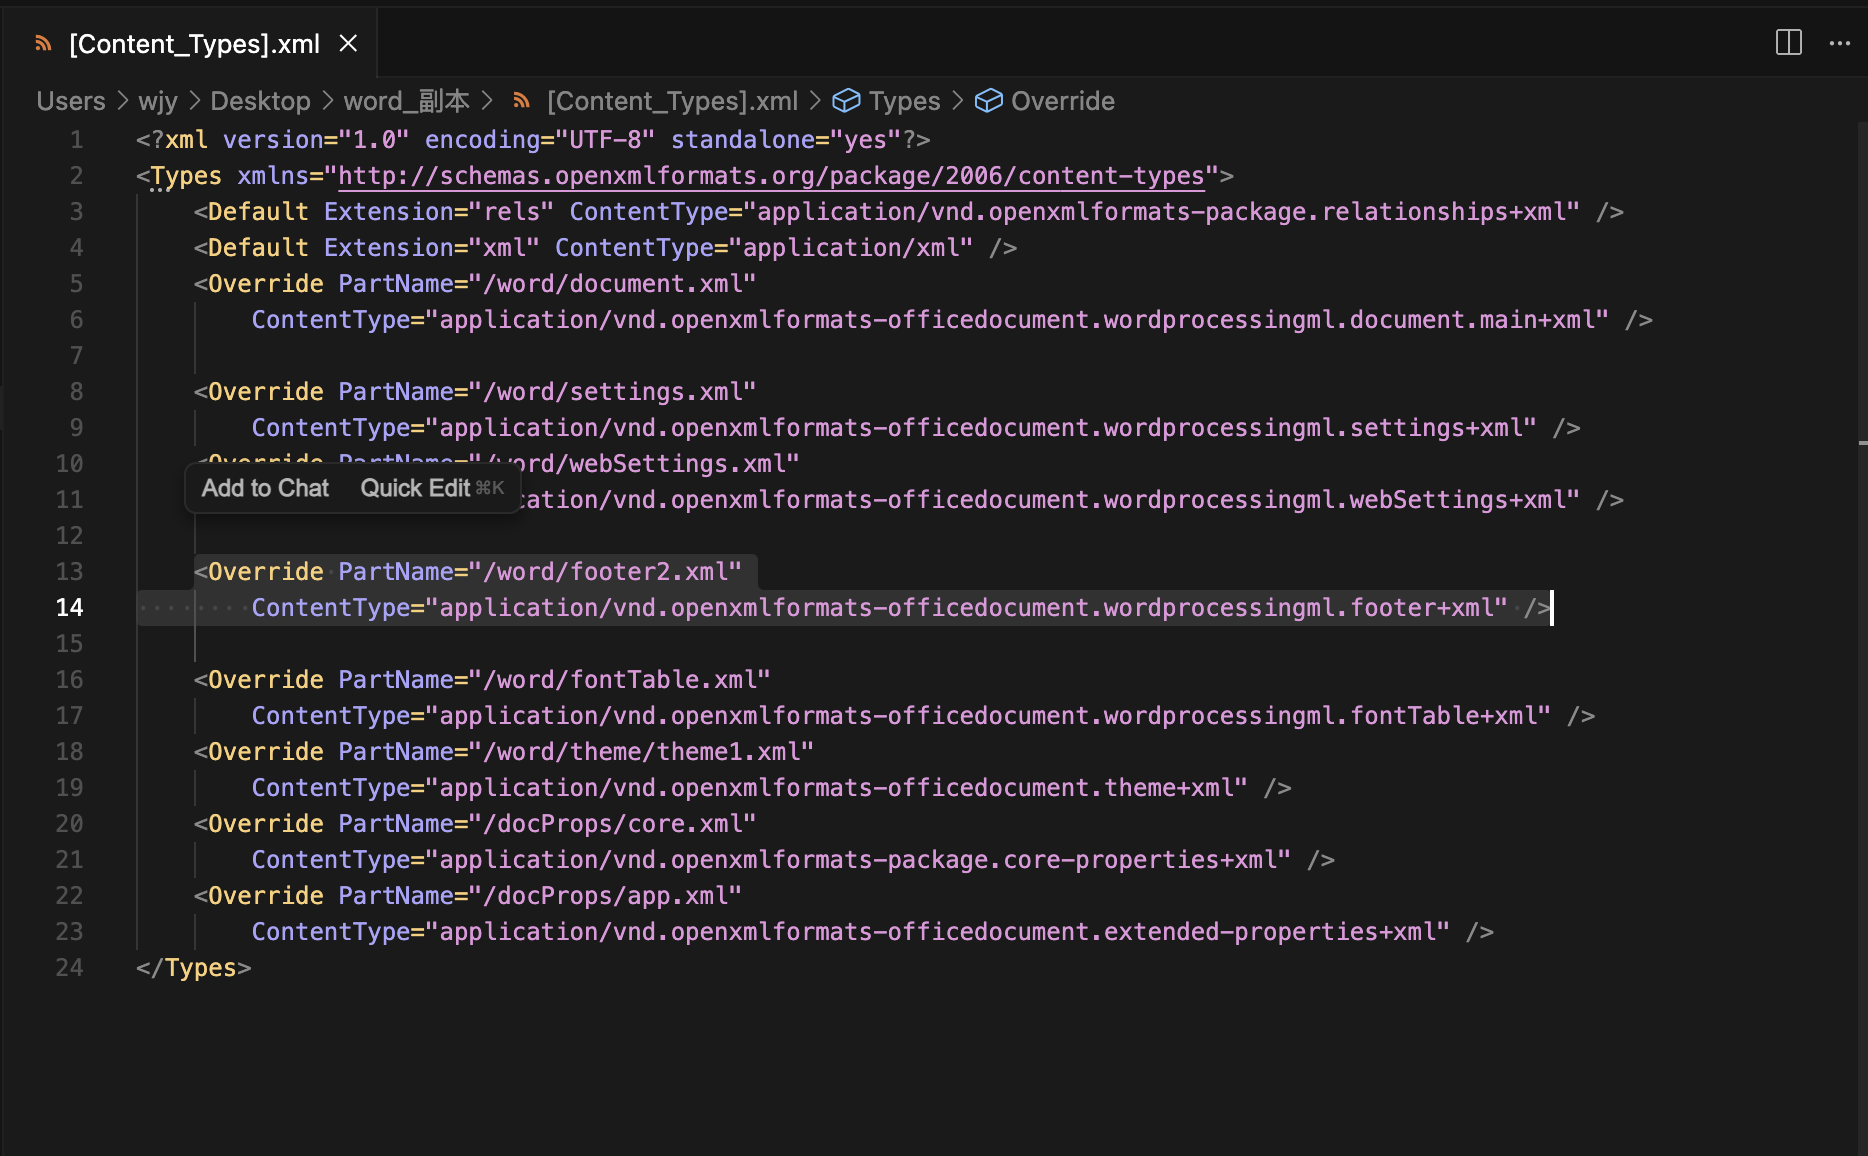Click the XML file icon in breadcrumb
1868x1156 pixels.
[521, 101]
